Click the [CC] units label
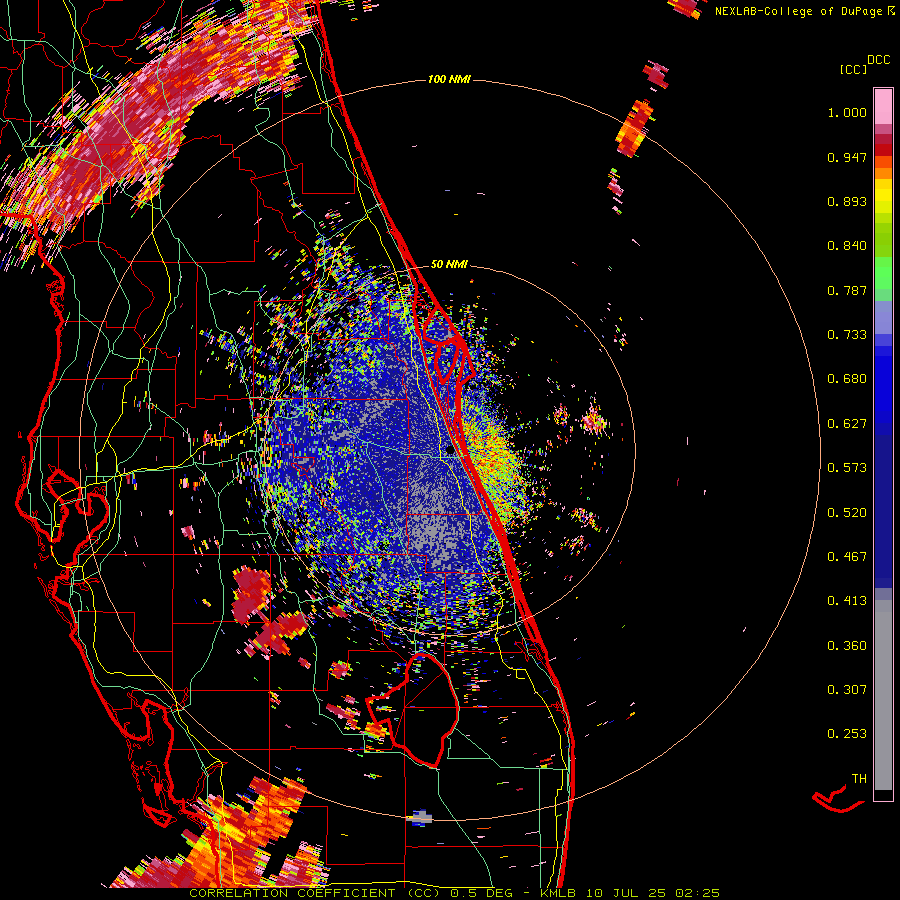900x900 pixels. (x=853, y=69)
